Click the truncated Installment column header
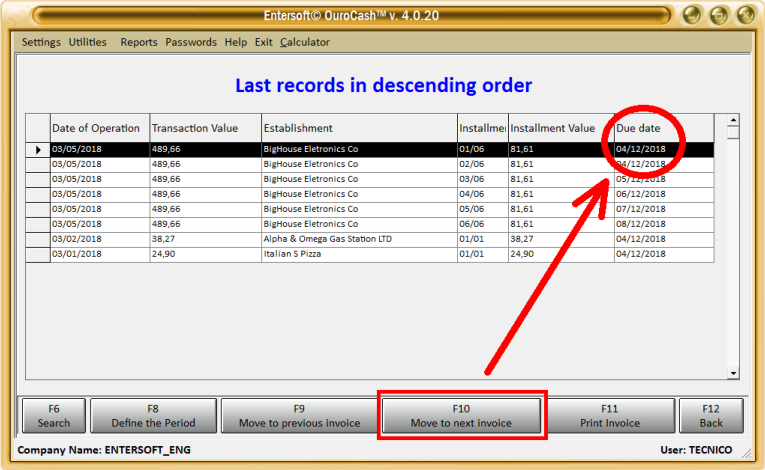 pos(483,128)
